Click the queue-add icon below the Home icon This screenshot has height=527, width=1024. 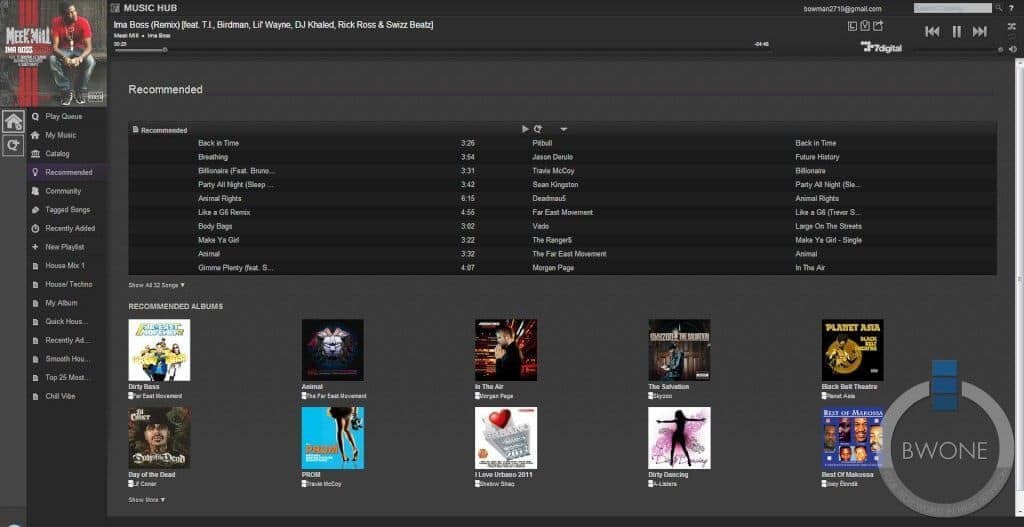pyautogui.click(x=13, y=145)
